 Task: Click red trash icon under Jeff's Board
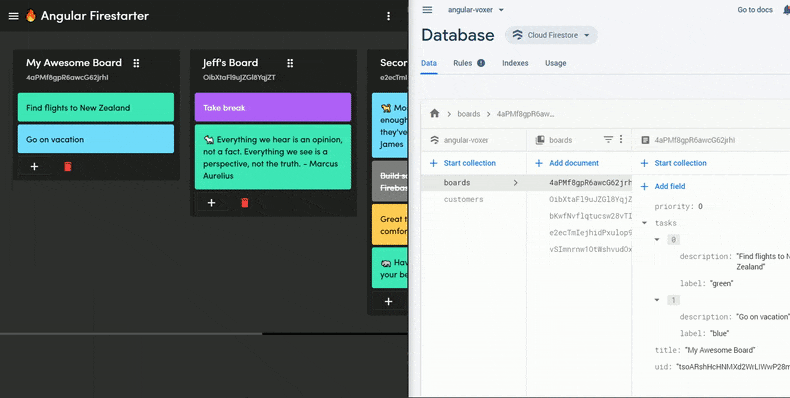tap(245, 203)
